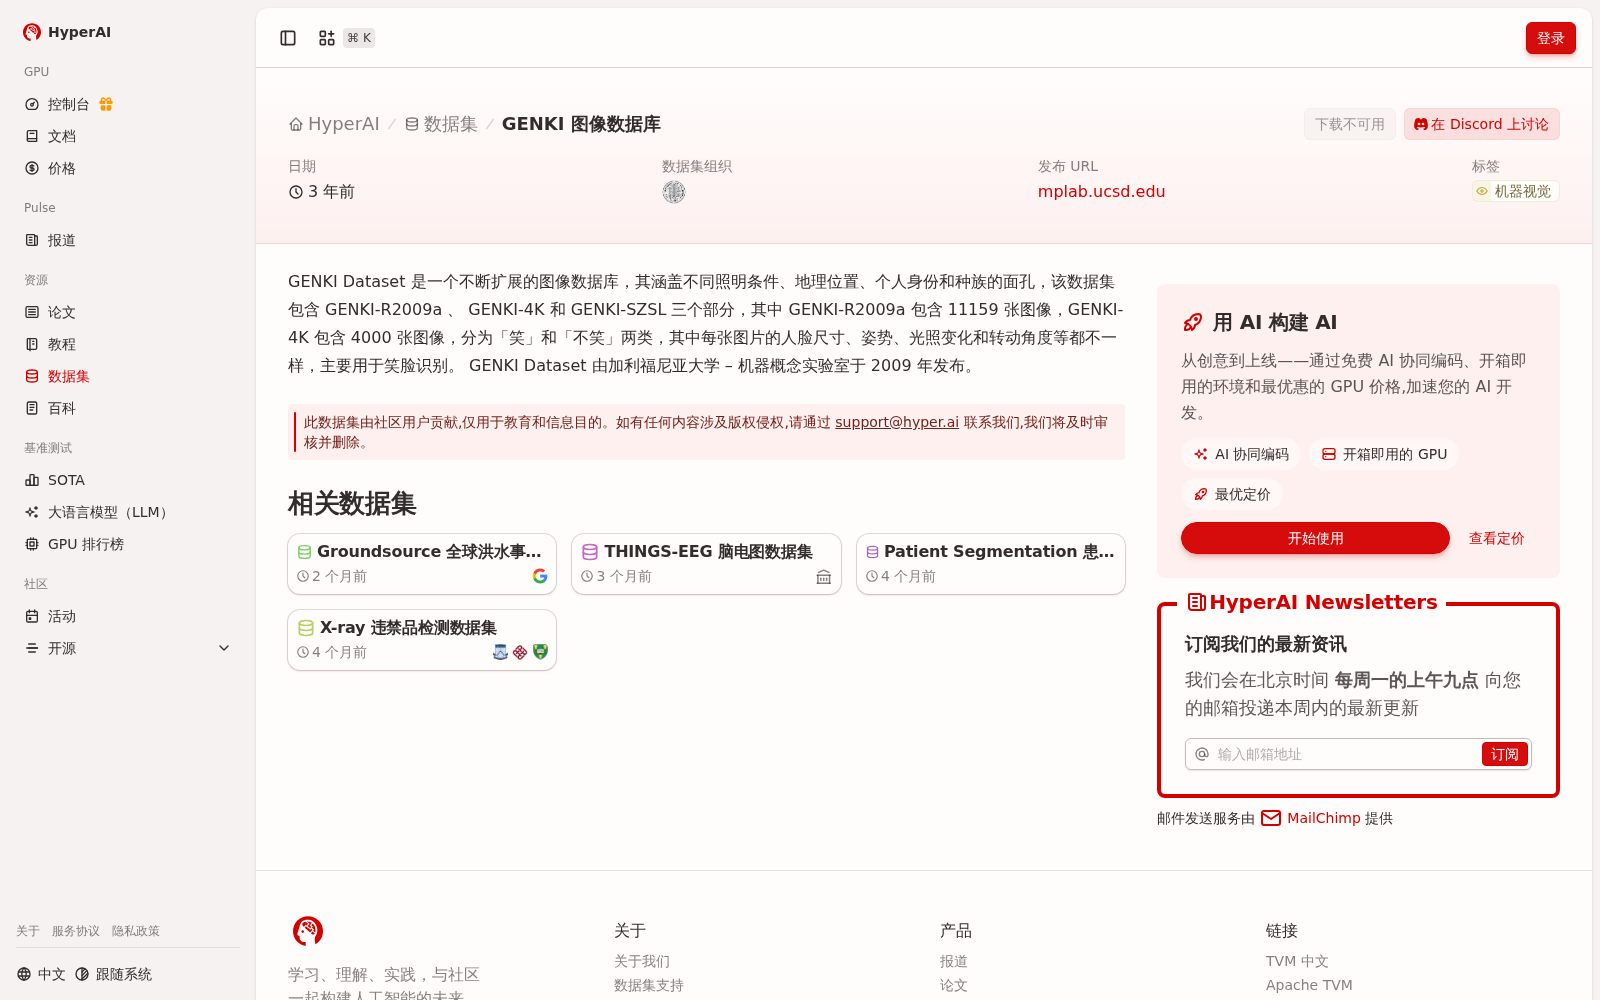The width and height of the screenshot is (1600, 1000).
Task: Click the dataset organization avatar
Action: [674, 192]
